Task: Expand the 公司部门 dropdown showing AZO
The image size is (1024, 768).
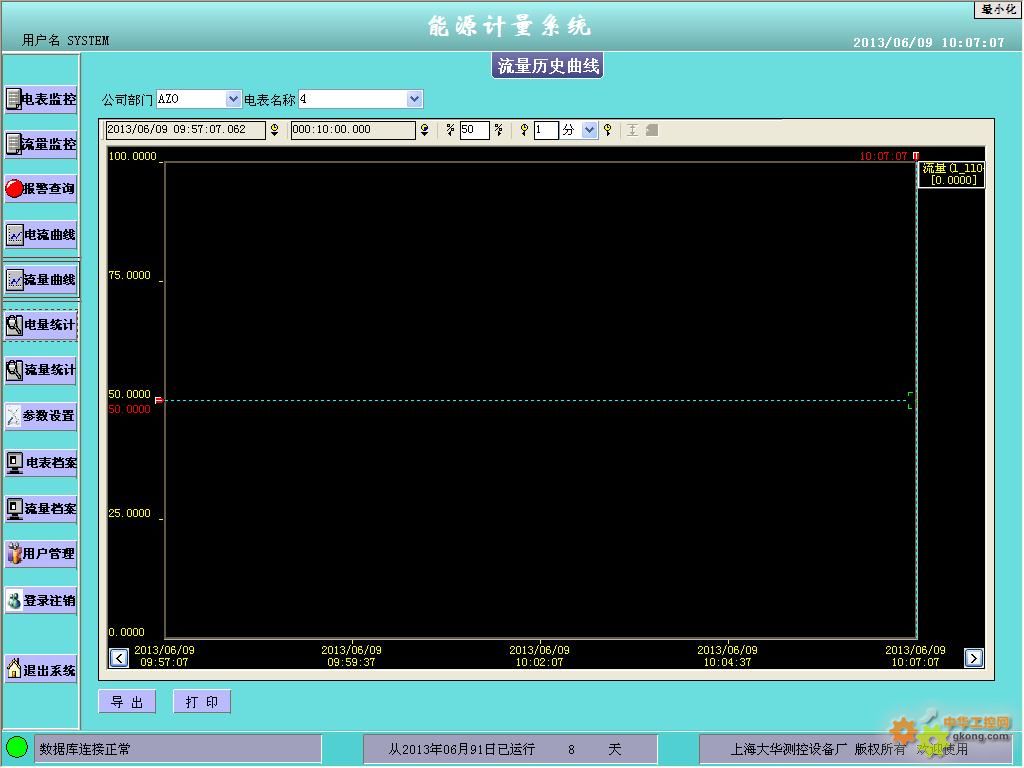Action: [233, 99]
